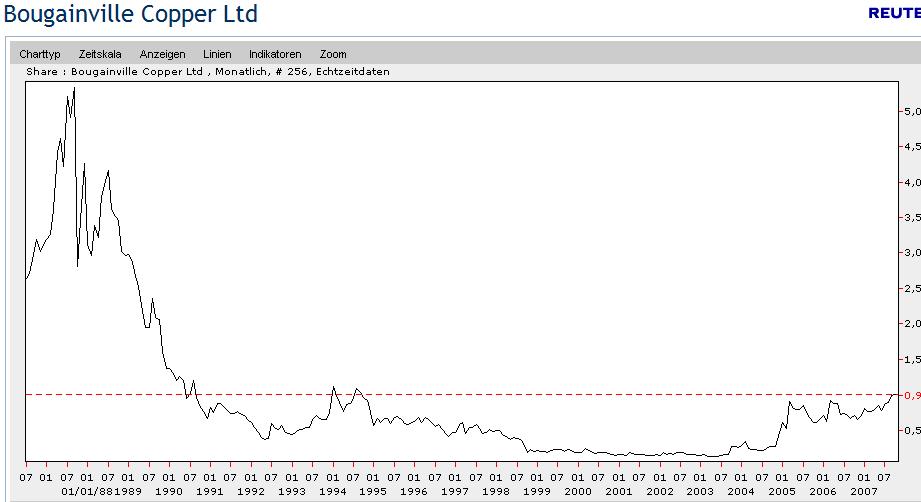This screenshot has width=921, height=502.
Task: Open the Indikatoren menu
Action: 275,54
